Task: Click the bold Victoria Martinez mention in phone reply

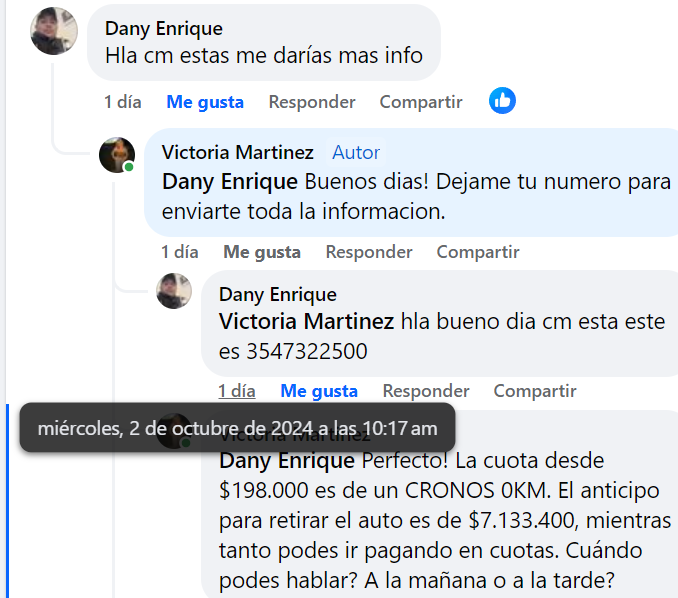Action: 306,321
